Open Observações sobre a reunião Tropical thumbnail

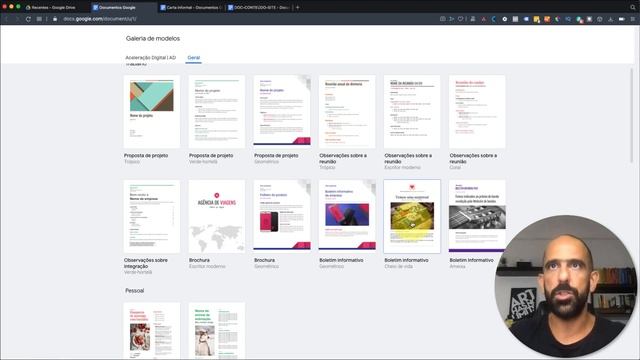(347, 111)
